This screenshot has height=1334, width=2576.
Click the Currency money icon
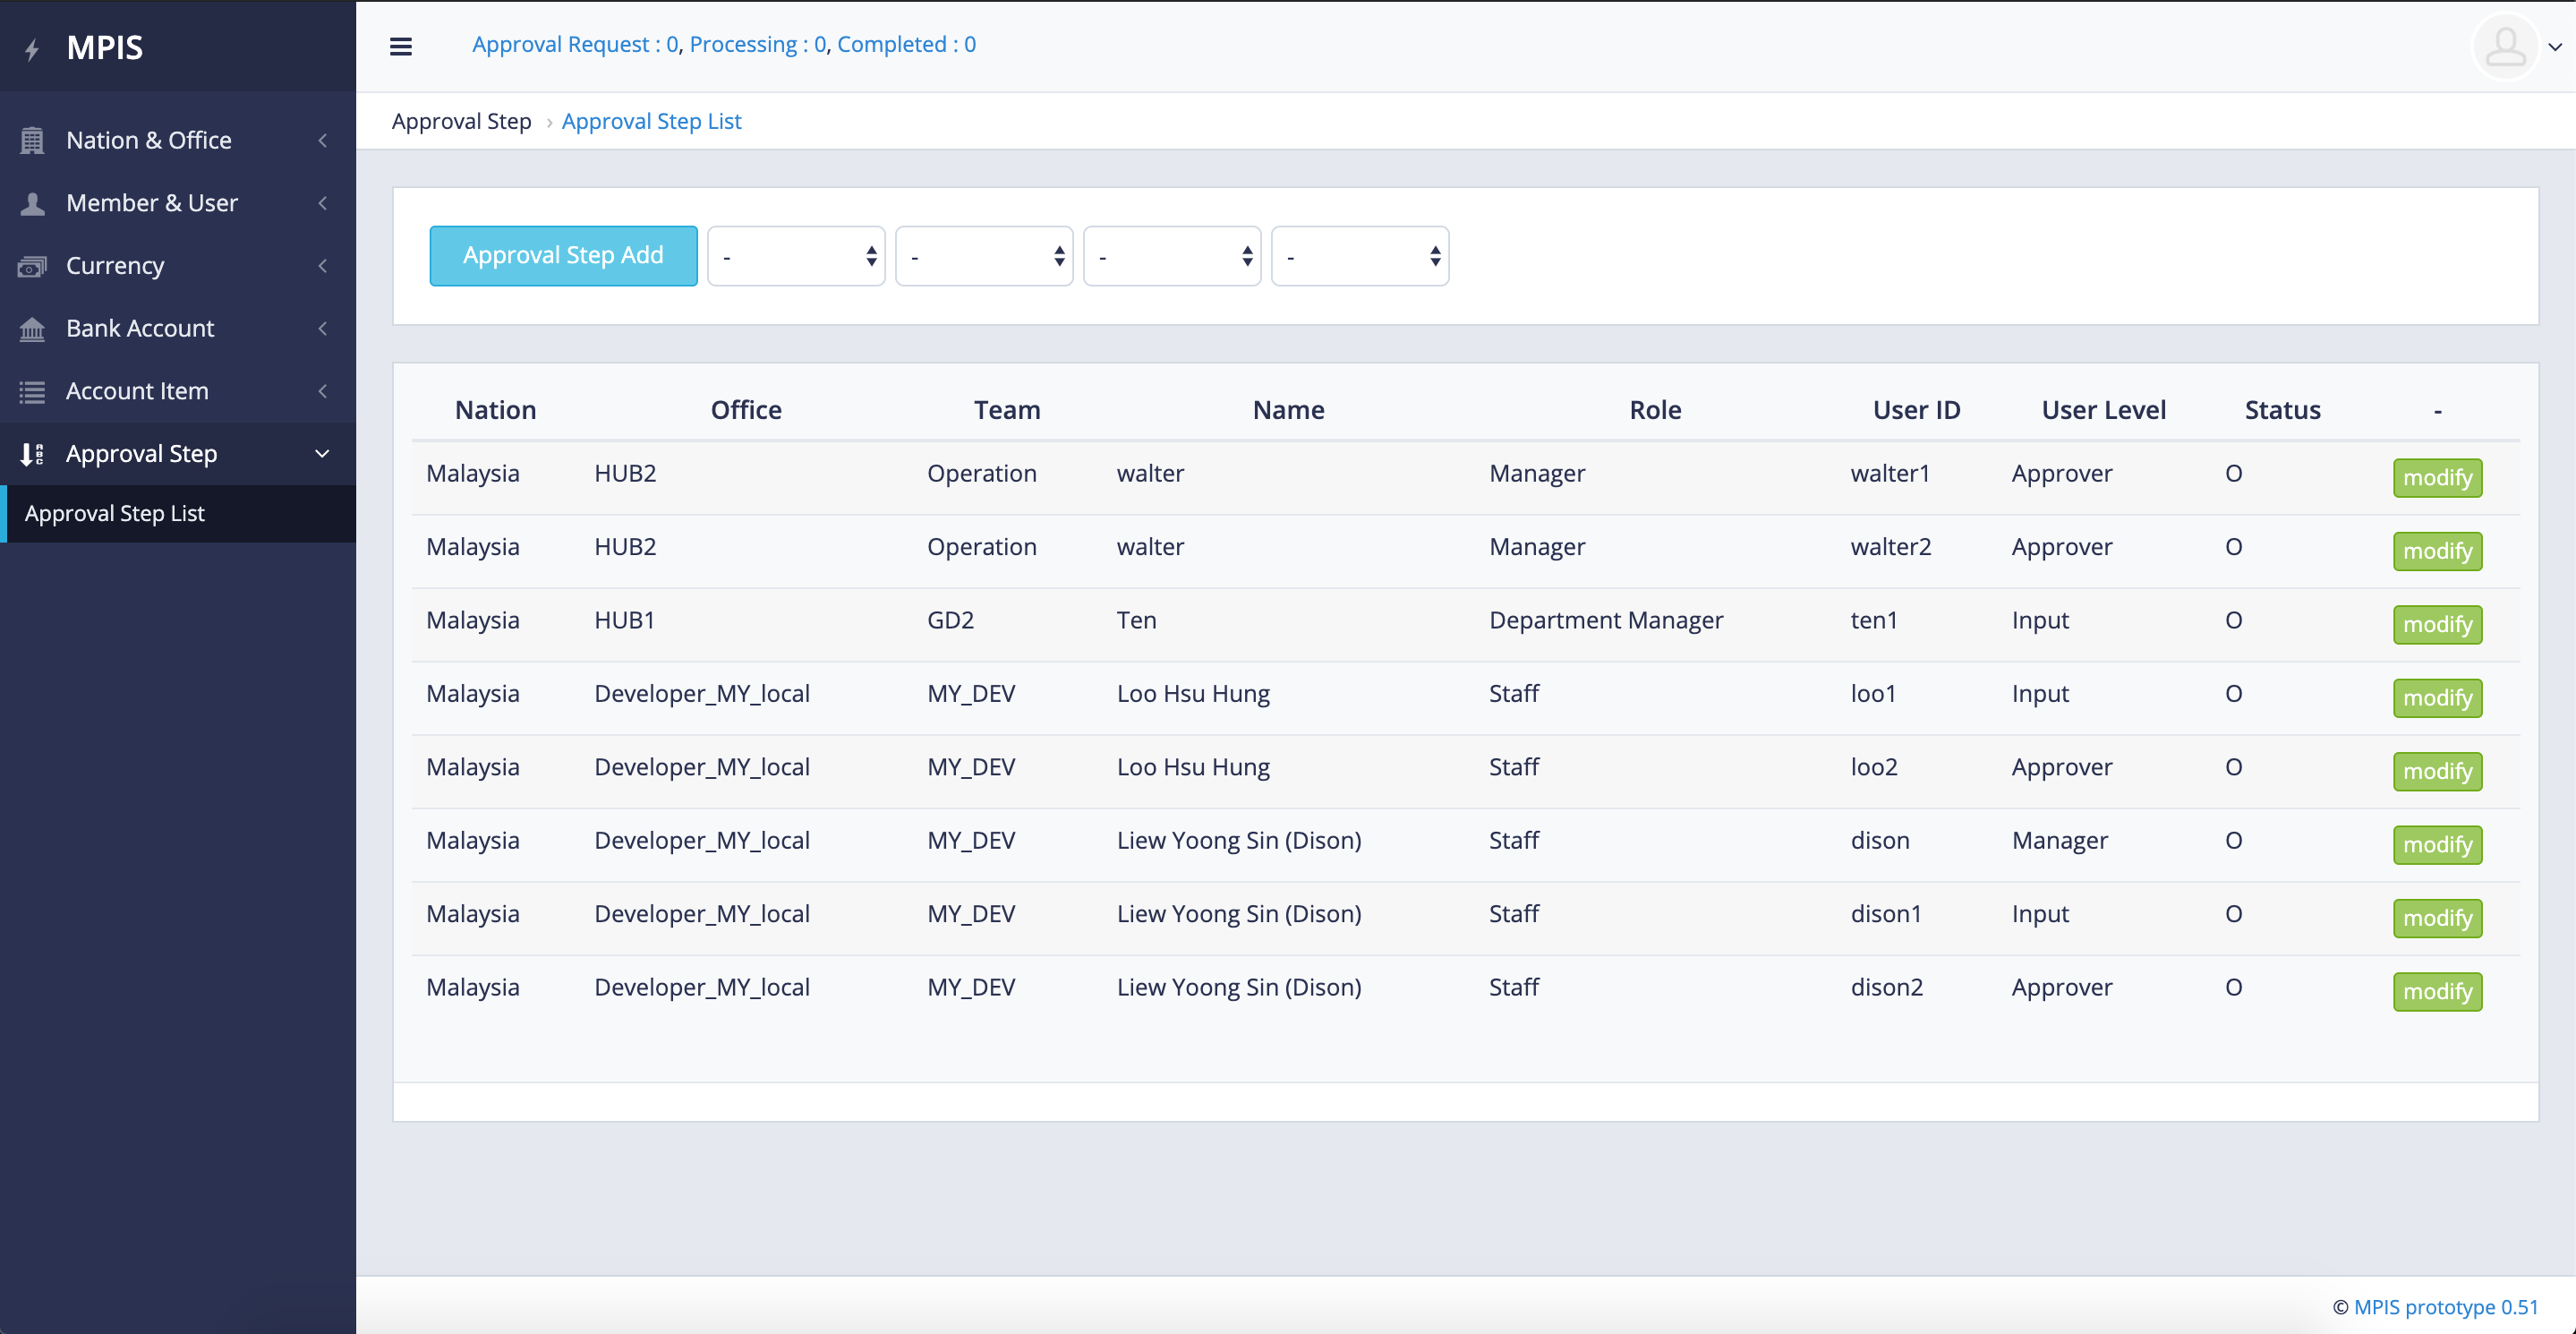click(x=33, y=266)
